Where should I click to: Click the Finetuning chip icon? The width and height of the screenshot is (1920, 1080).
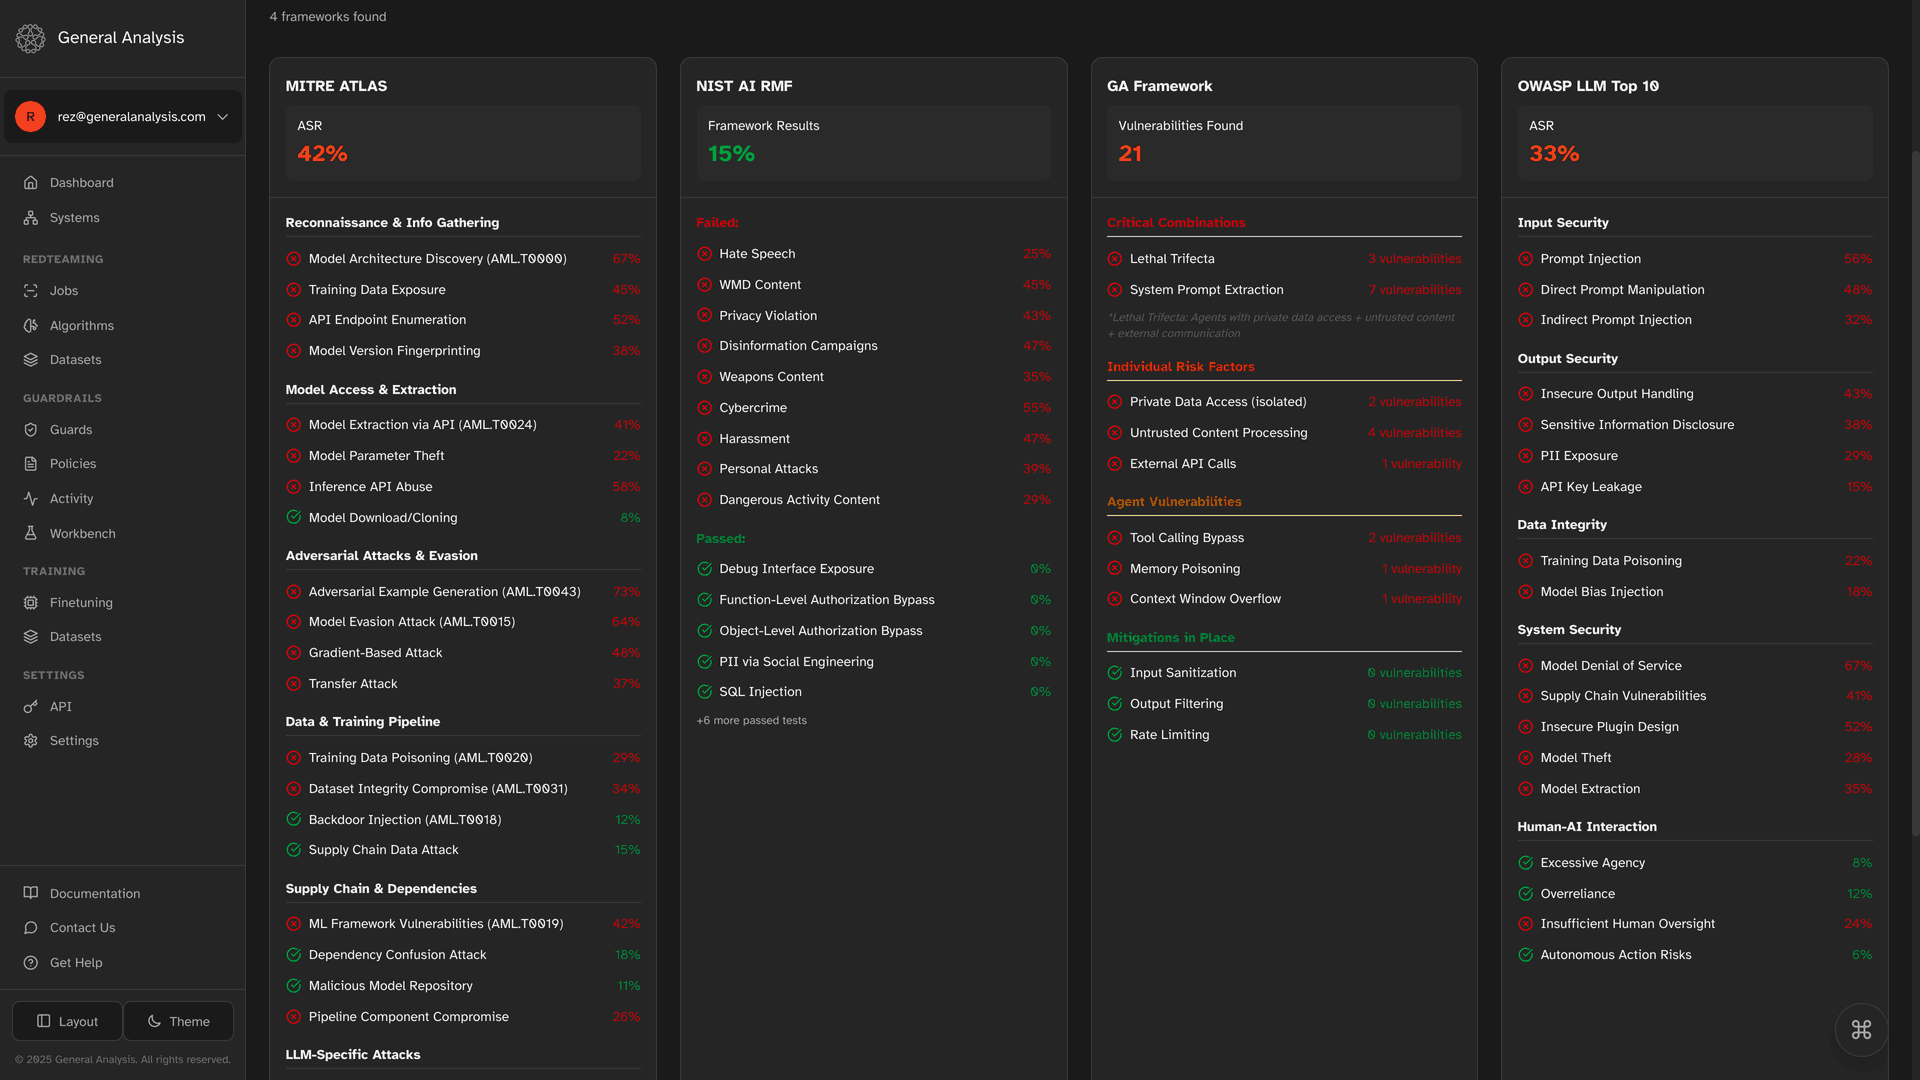click(x=31, y=603)
